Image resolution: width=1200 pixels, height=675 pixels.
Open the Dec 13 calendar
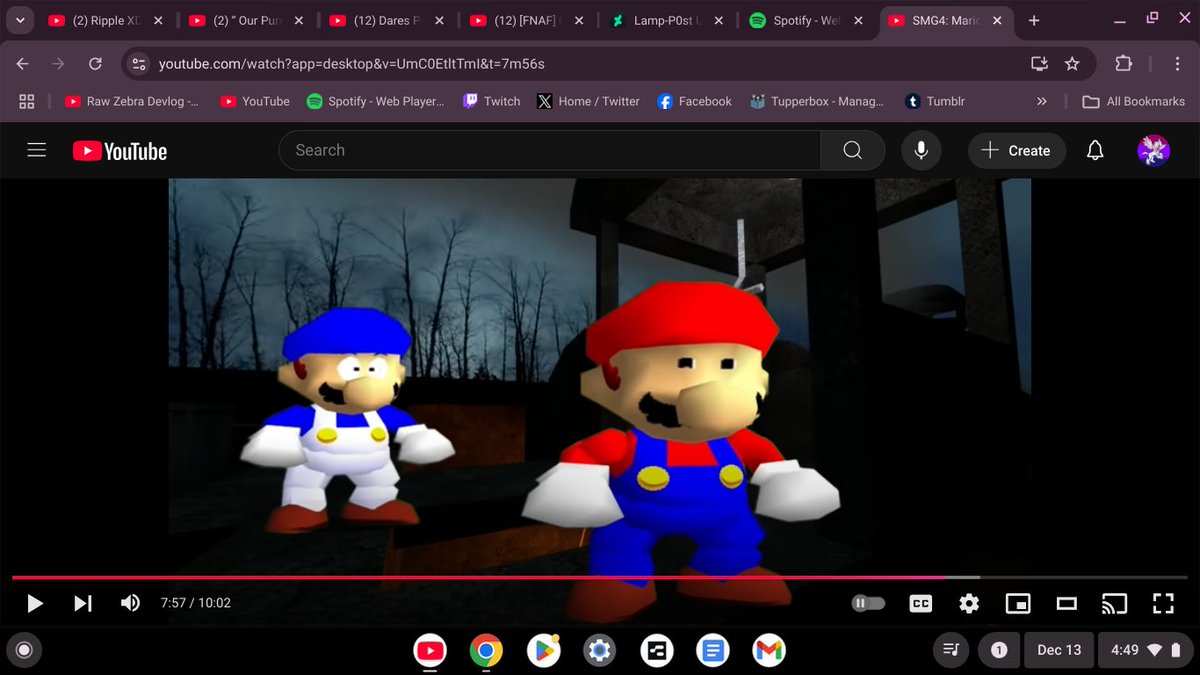point(1059,650)
